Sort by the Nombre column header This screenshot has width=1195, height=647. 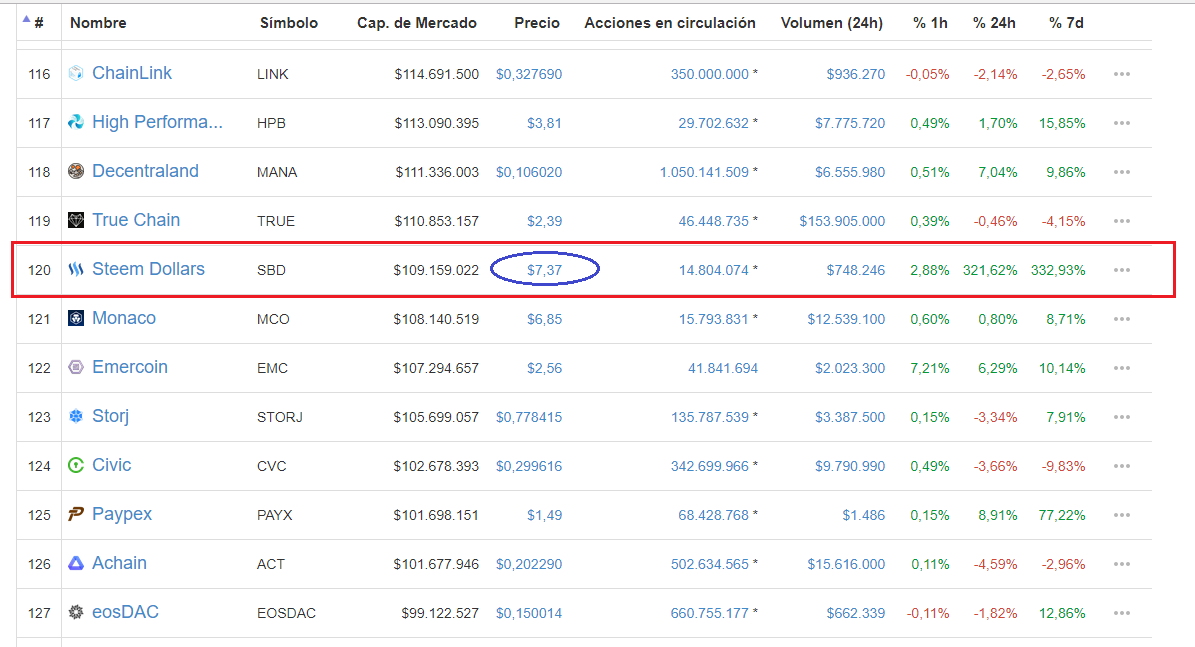tap(98, 23)
